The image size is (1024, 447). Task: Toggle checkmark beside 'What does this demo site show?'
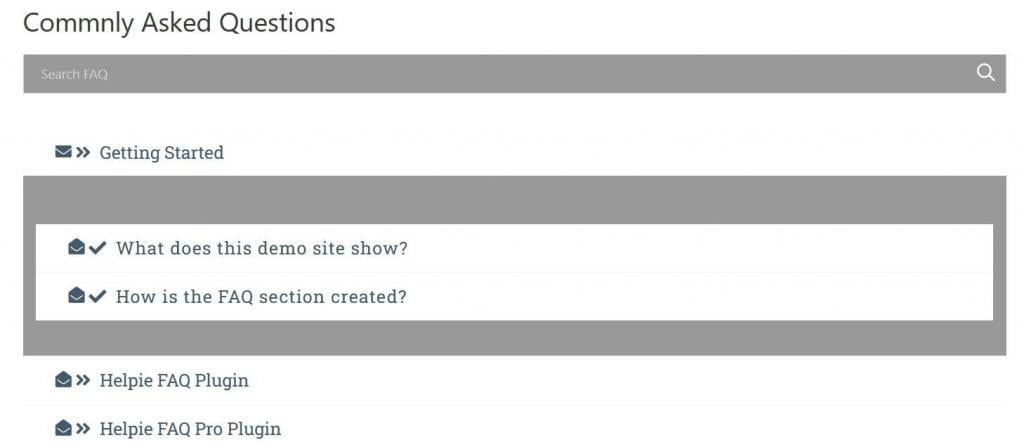97,248
